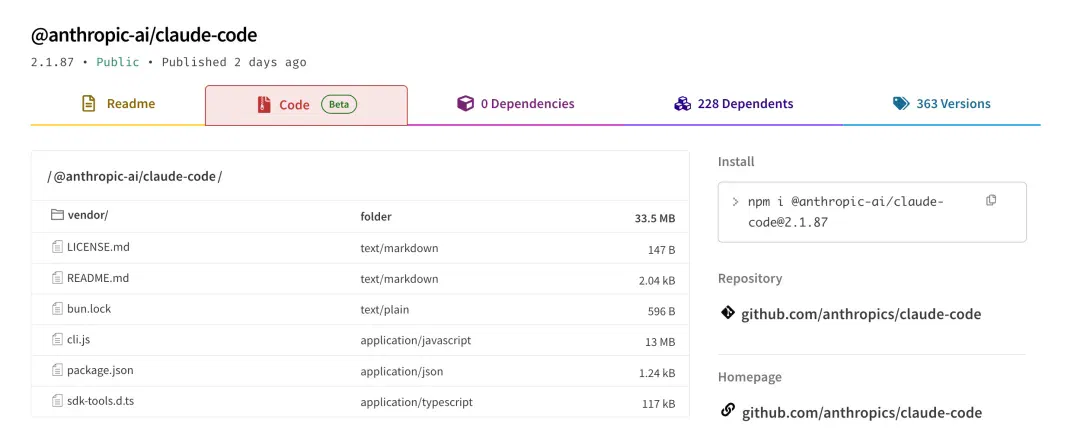Copy the npm install command
The width and height of the screenshot is (1080, 448).
pos(990,201)
